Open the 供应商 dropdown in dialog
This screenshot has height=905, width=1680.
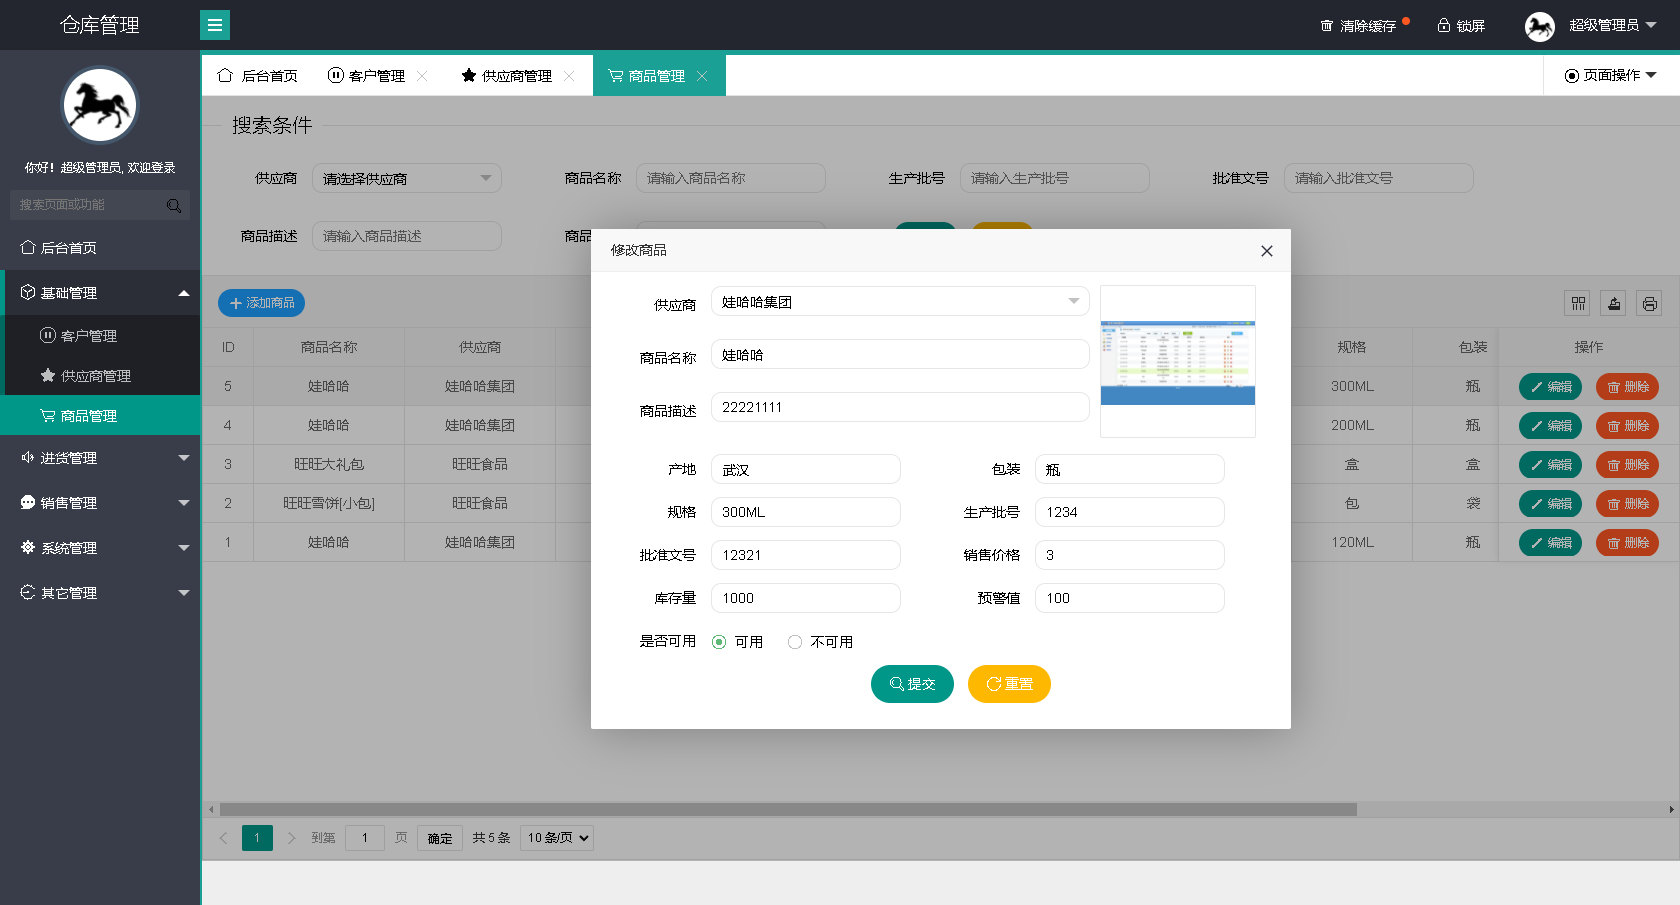tap(900, 302)
